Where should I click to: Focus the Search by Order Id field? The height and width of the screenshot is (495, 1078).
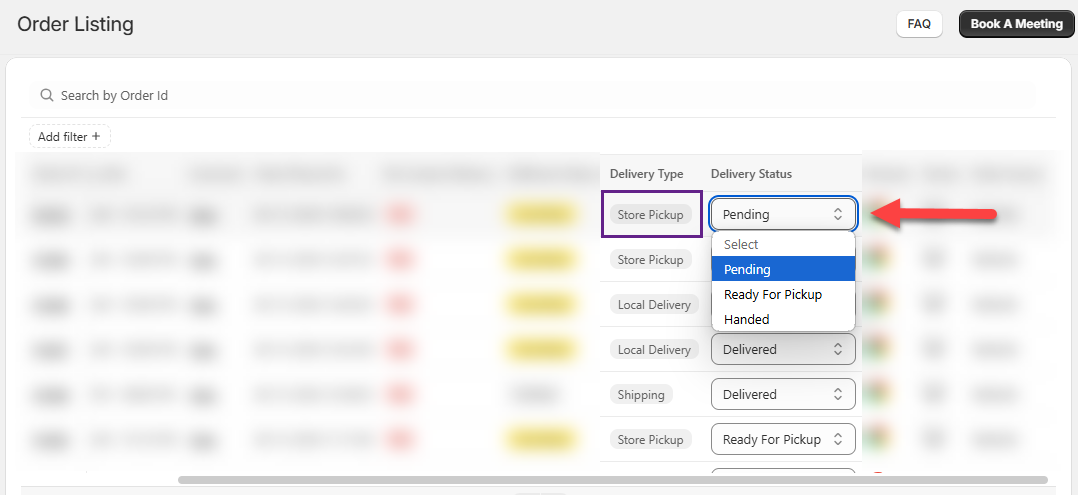pyautogui.click(x=400, y=96)
